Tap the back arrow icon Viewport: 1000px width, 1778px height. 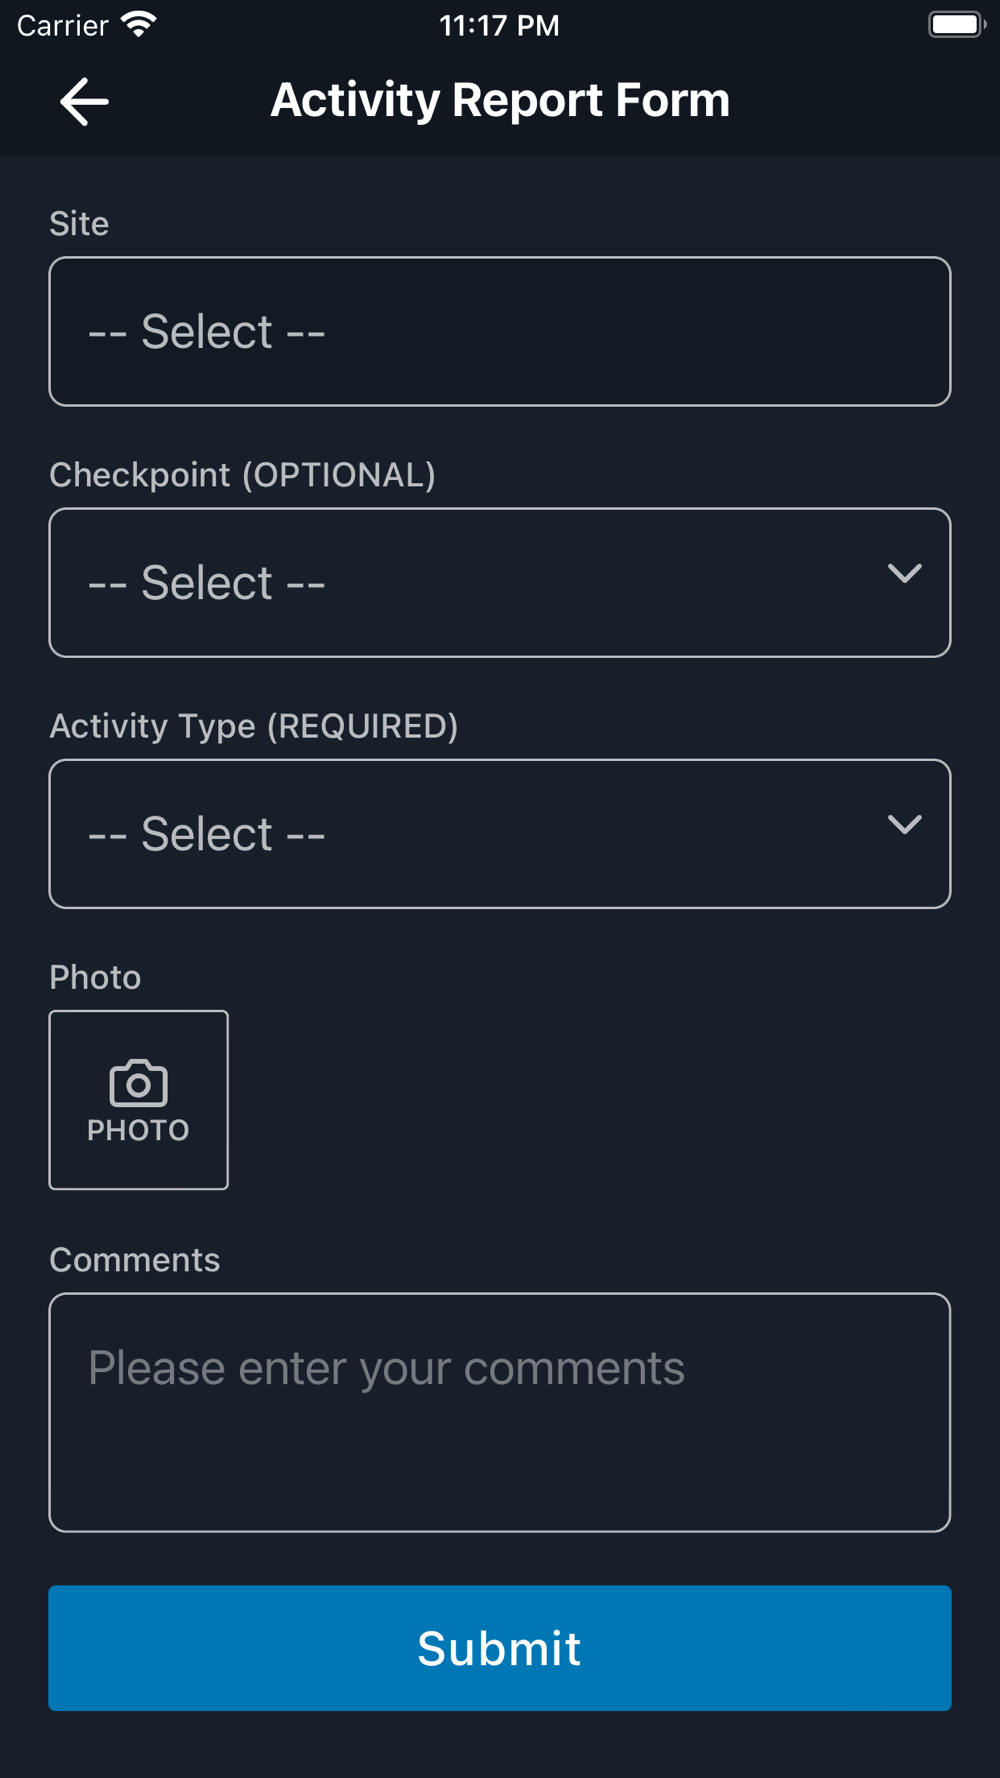click(84, 101)
